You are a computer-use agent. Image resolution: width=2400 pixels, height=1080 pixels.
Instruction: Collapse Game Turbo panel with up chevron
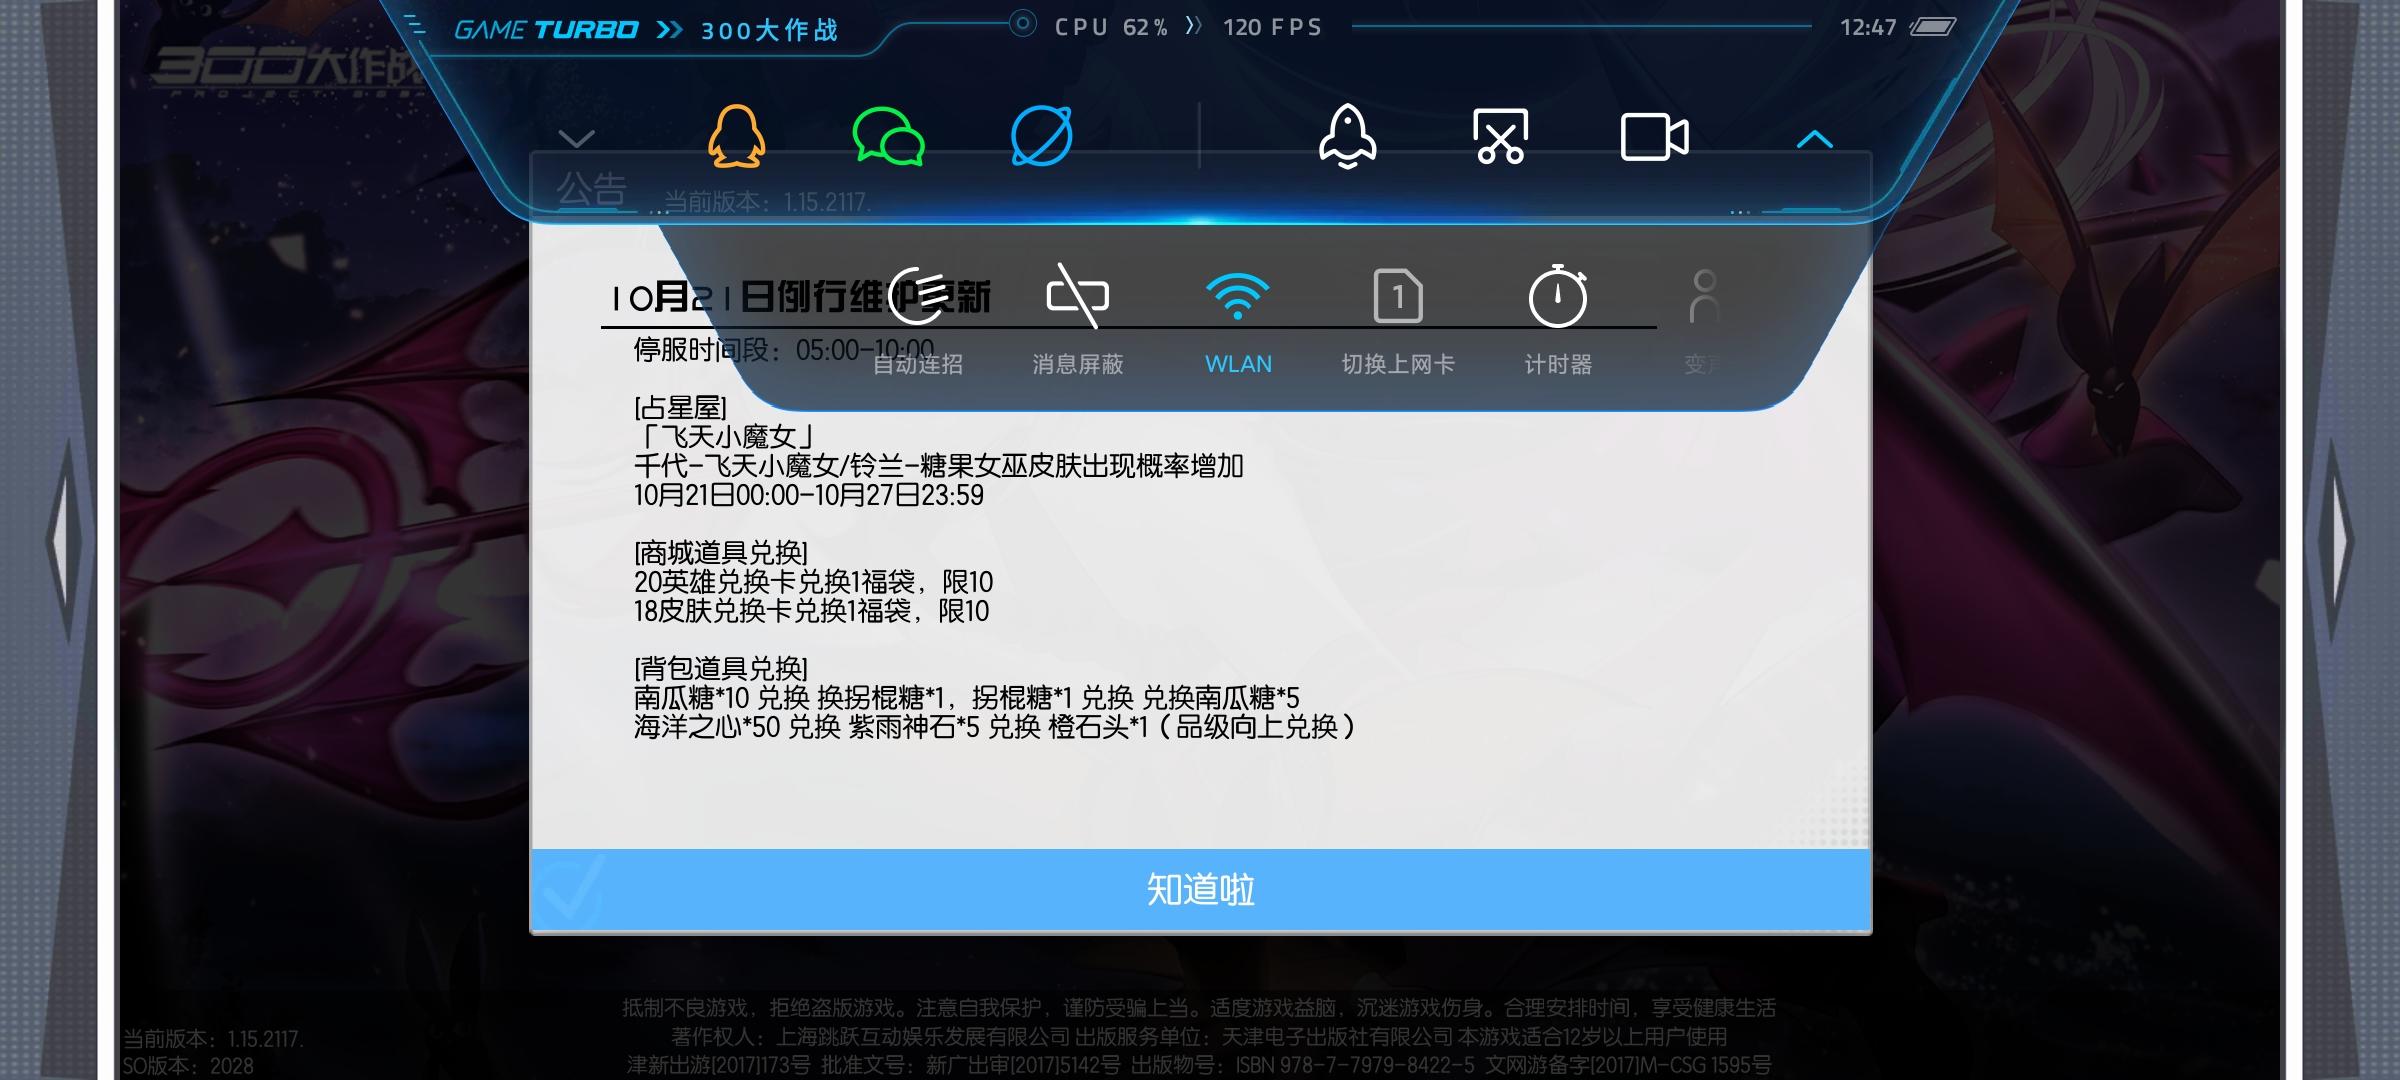[1814, 140]
